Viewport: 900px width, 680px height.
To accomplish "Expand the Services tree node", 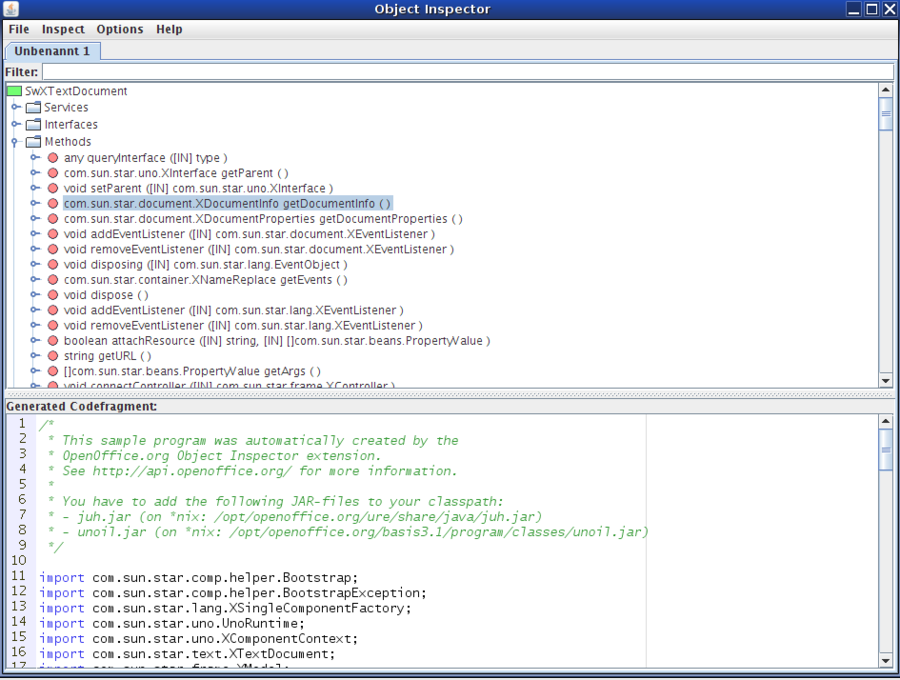I will [16, 107].
